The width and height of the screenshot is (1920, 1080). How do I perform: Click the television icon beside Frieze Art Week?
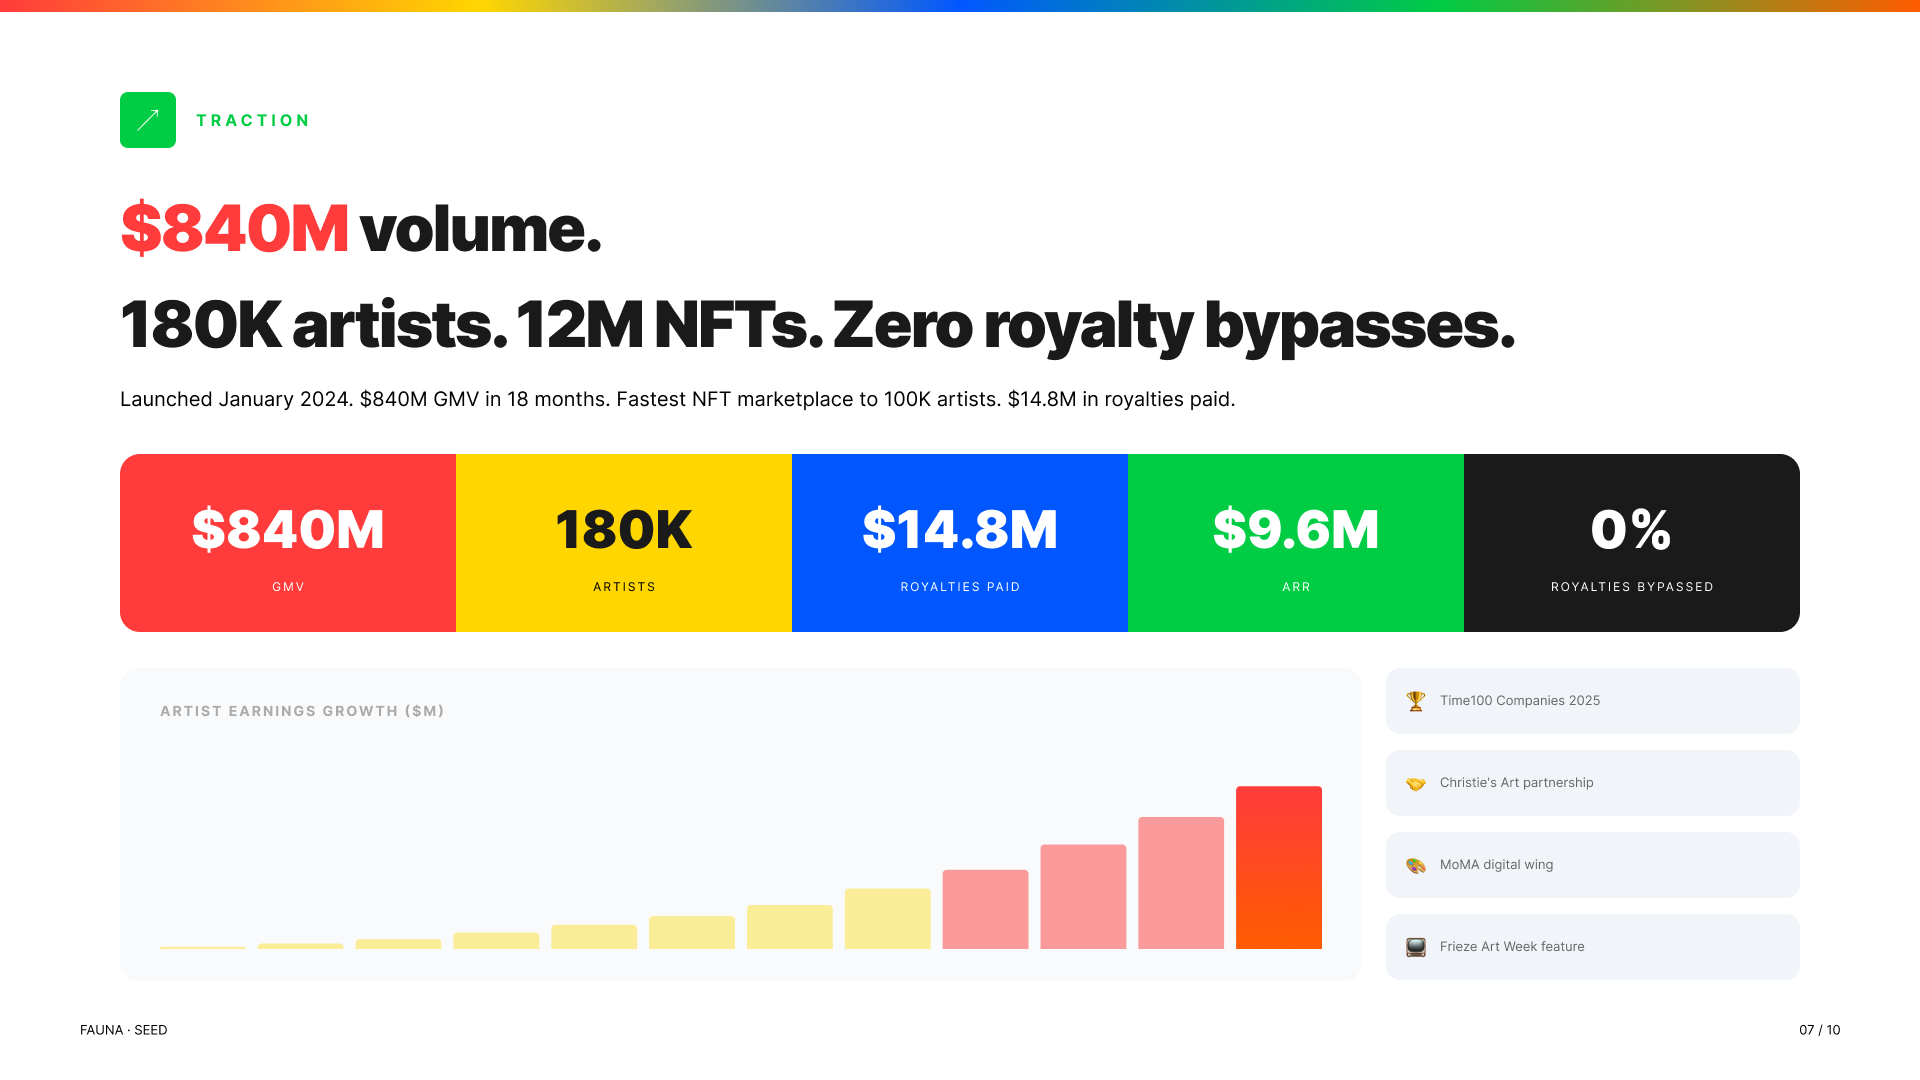[1415, 947]
